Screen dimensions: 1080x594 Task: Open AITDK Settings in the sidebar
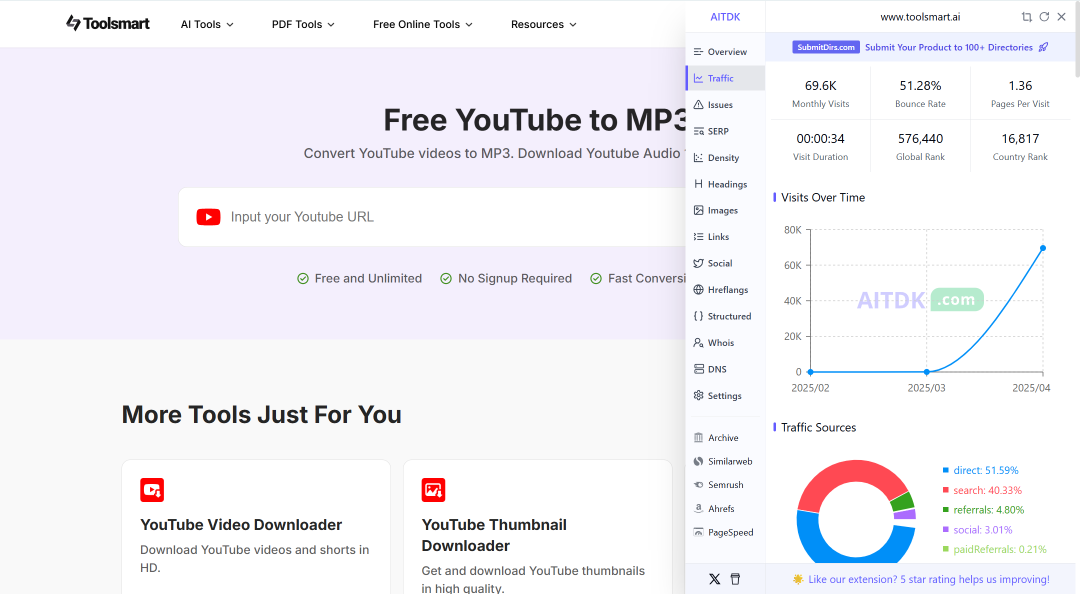(x=725, y=396)
